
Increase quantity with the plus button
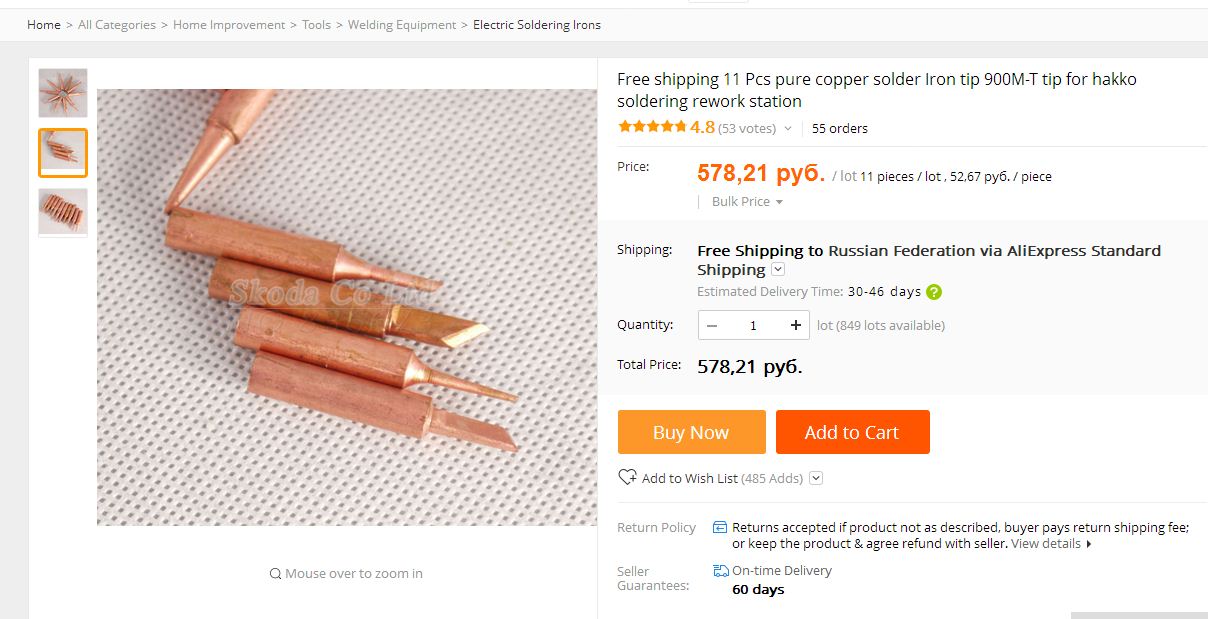796,325
